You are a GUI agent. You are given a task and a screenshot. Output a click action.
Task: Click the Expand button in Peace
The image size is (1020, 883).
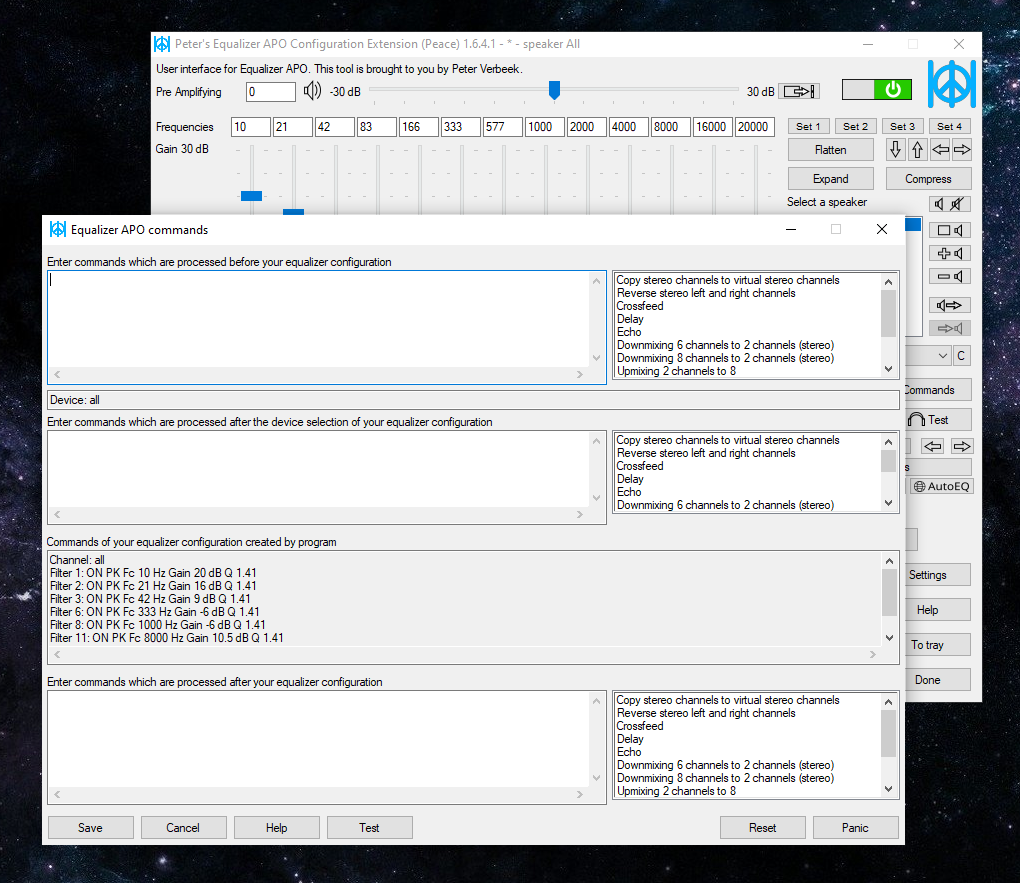click(831, 179)
